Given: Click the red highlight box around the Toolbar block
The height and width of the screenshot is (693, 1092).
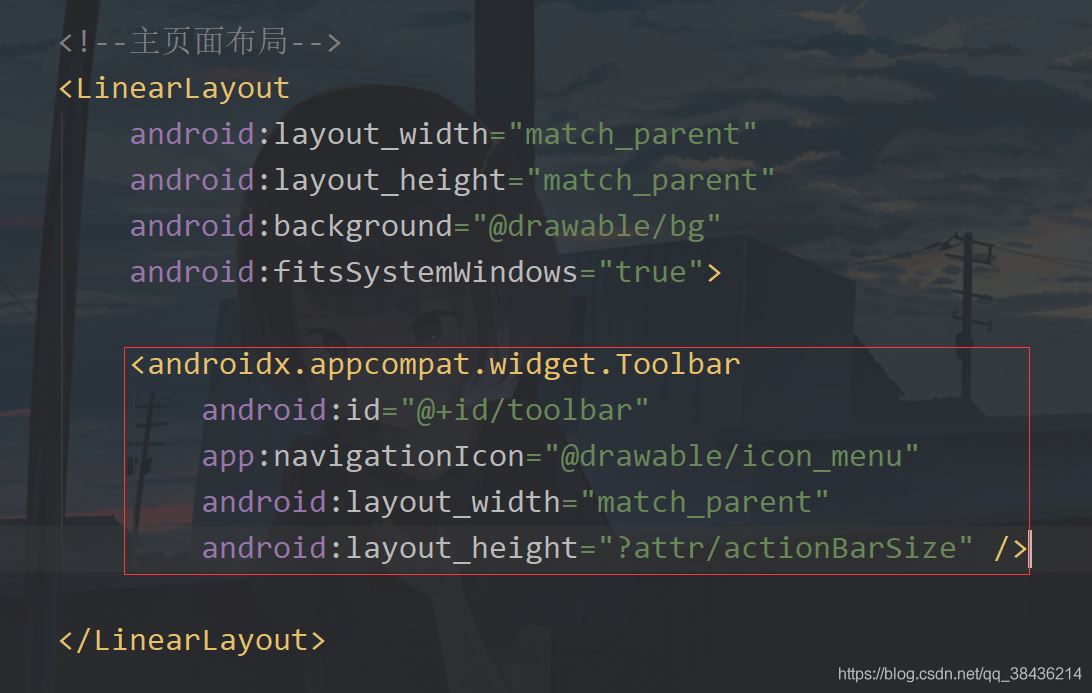Looking at the screenshot, I should click(575, 345).
